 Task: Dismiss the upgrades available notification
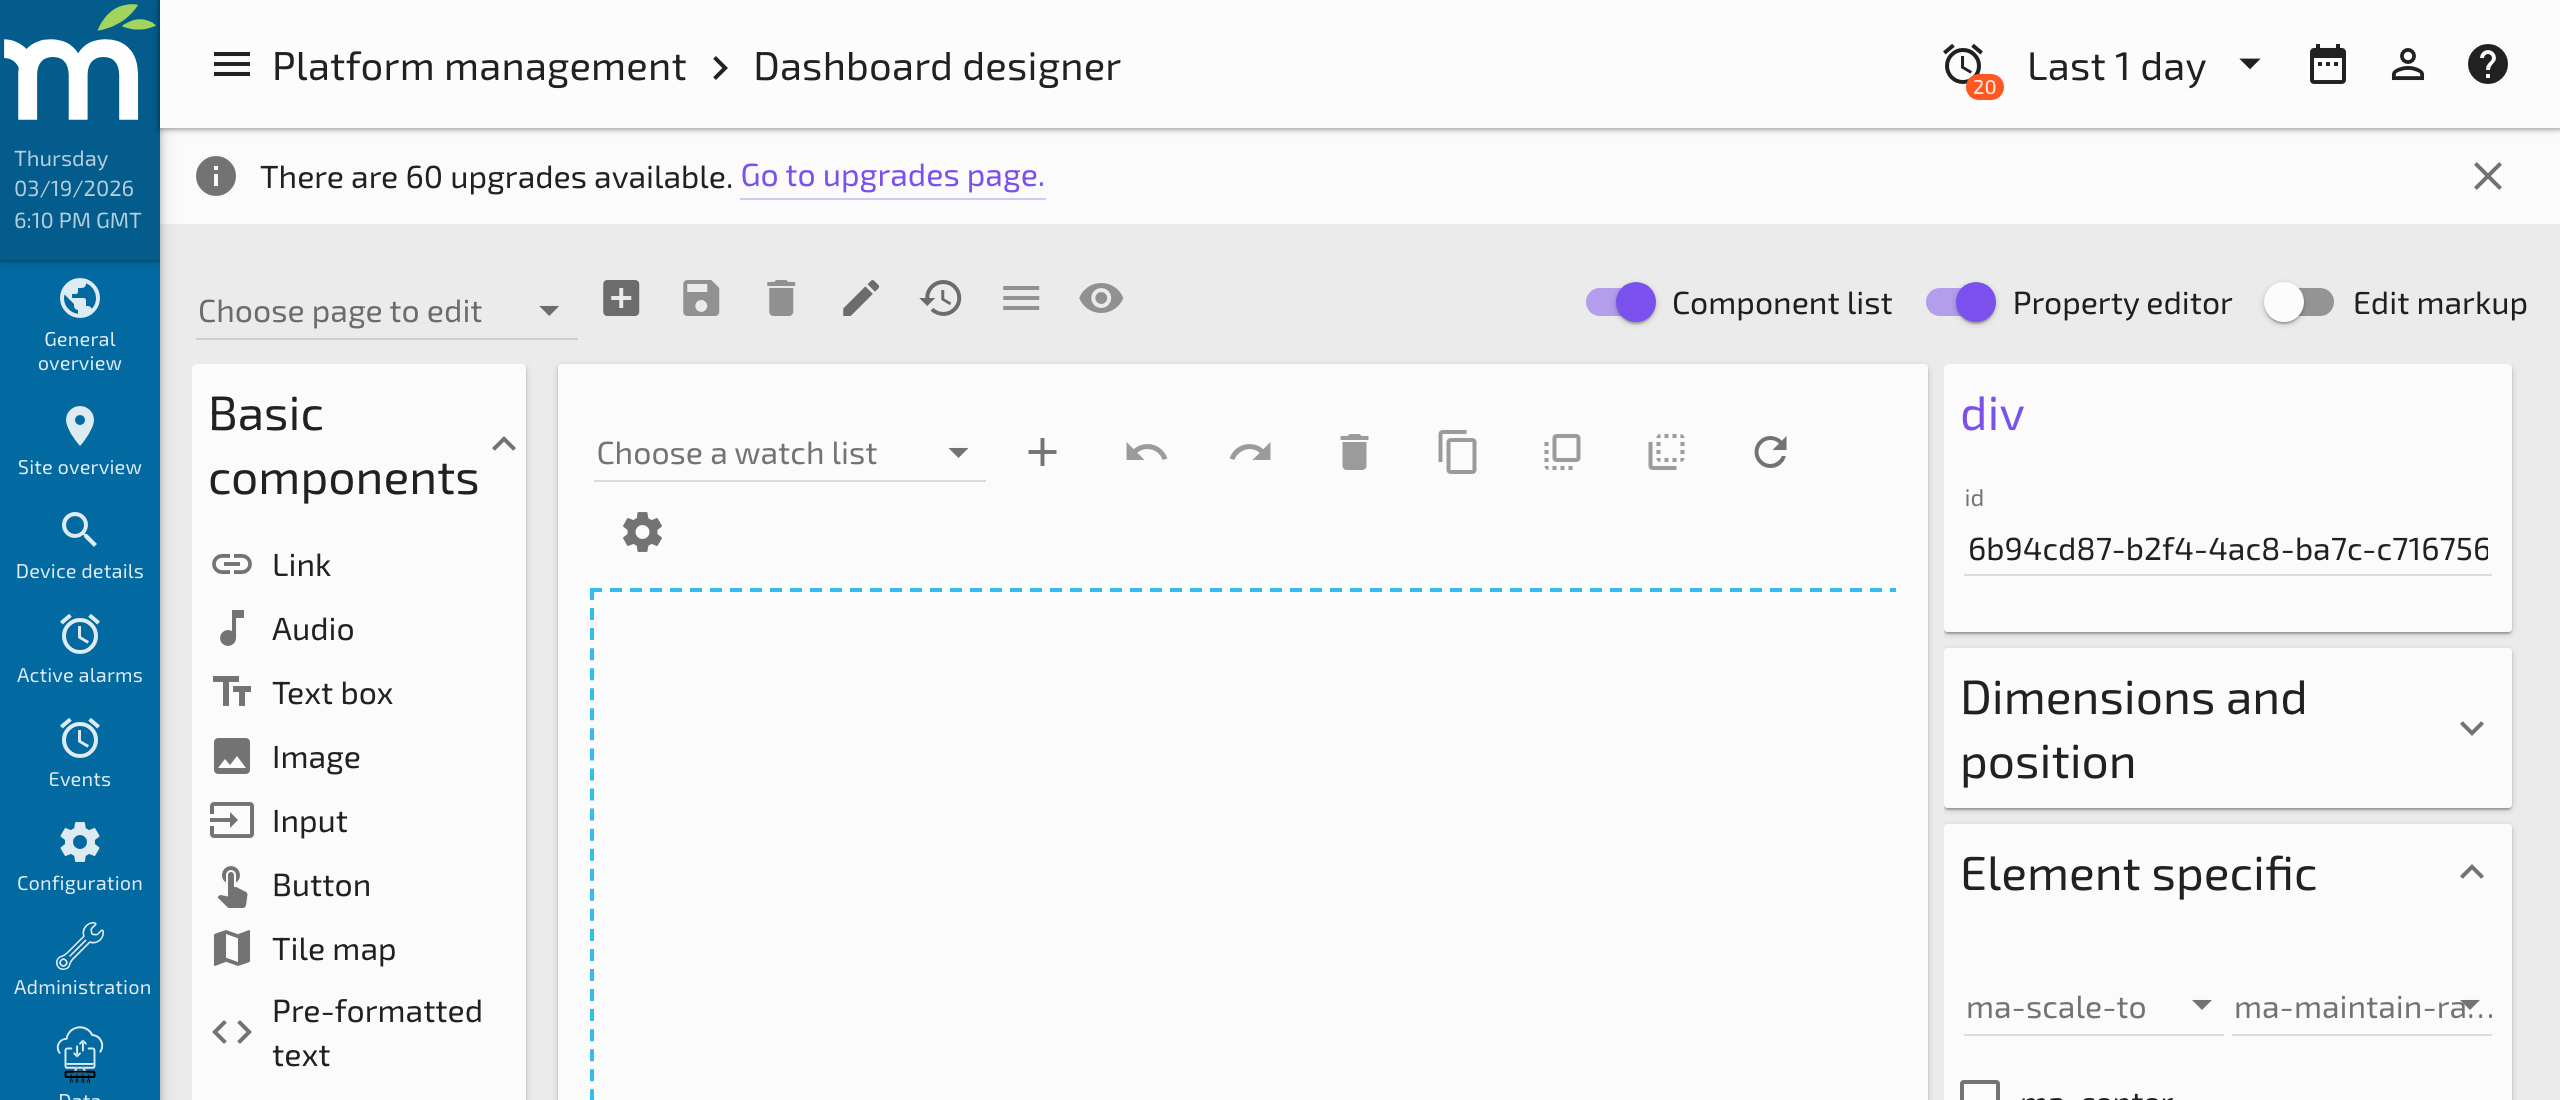coord(2489,176)
